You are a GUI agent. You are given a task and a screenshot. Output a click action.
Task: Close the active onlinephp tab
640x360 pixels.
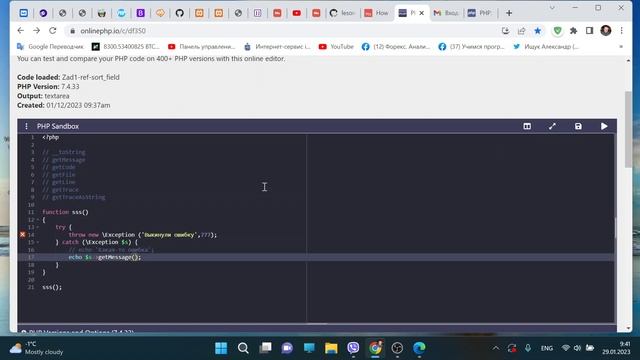pos(422,13)
